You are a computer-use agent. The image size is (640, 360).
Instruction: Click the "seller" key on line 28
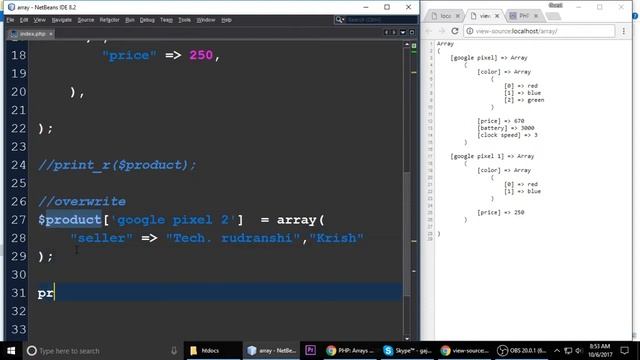pos(101,238)
